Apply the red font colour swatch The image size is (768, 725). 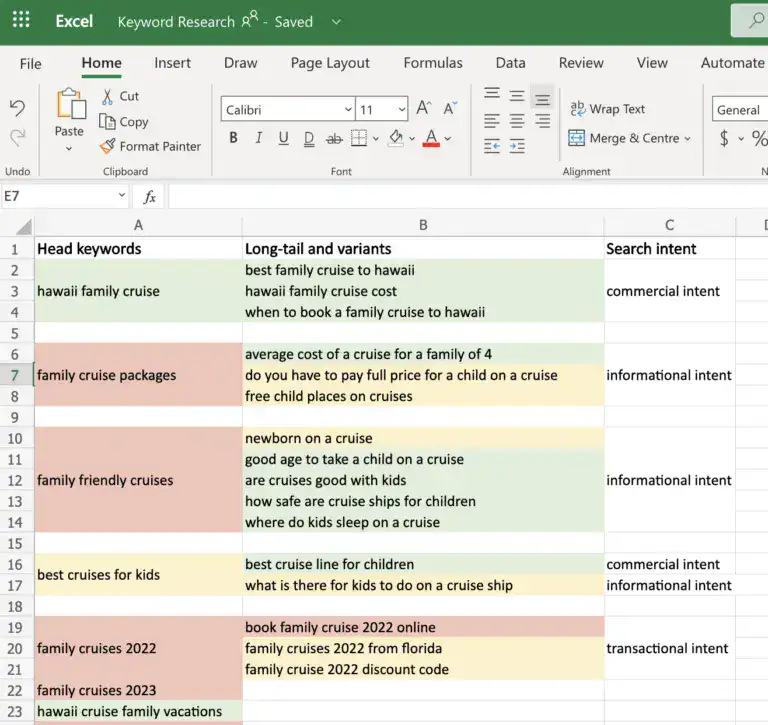(431, 138)
